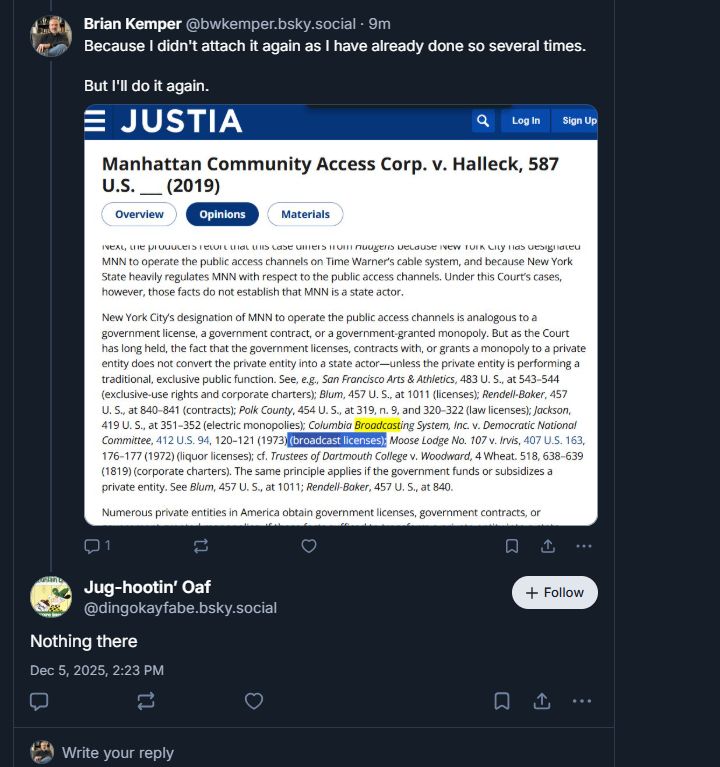The height and width of the screenshot is (767, 720).
Task: Bookmark Brian Kemper's post
Action: 512,546
